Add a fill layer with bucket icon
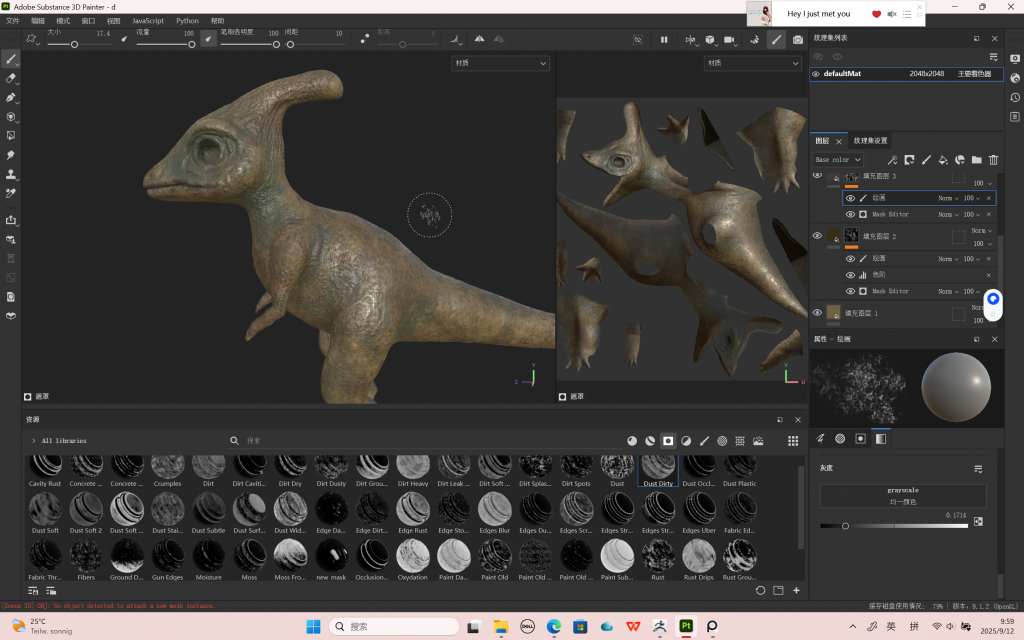The width and height of the screenshot is (1024, 640). coord(942,160)
